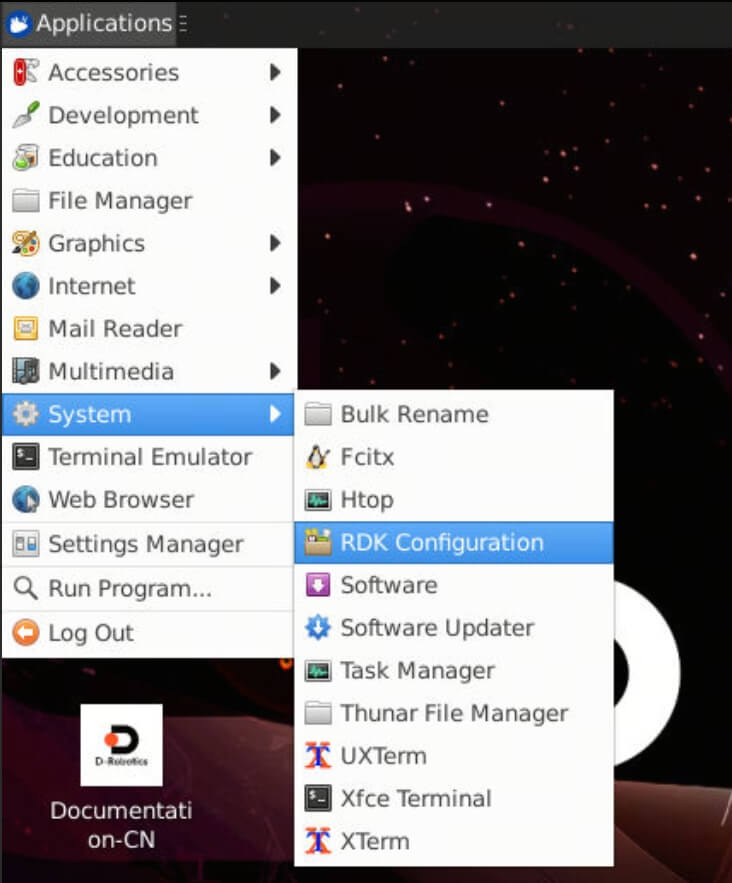The width and height of the screenshot is (732, 883).
Task: Click Log Out in the menu
Action: tap(90, 633)
